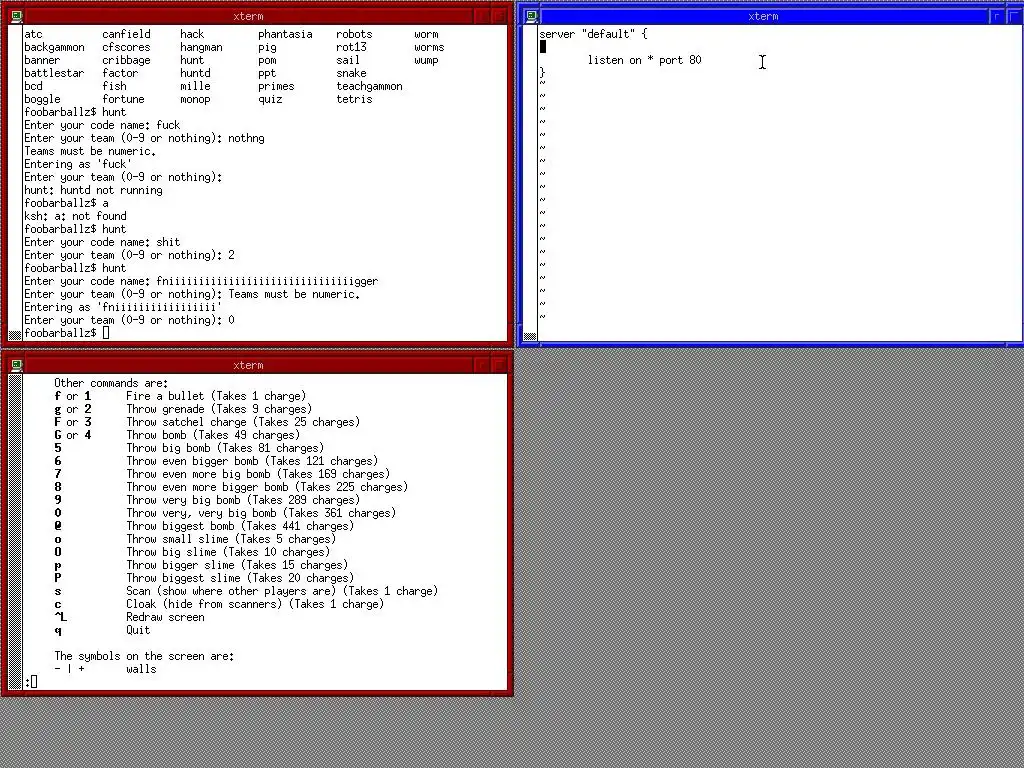Screen dimensions: 1024x768
Task: Click 'monop' in the games listing
Action: [195, 99]
